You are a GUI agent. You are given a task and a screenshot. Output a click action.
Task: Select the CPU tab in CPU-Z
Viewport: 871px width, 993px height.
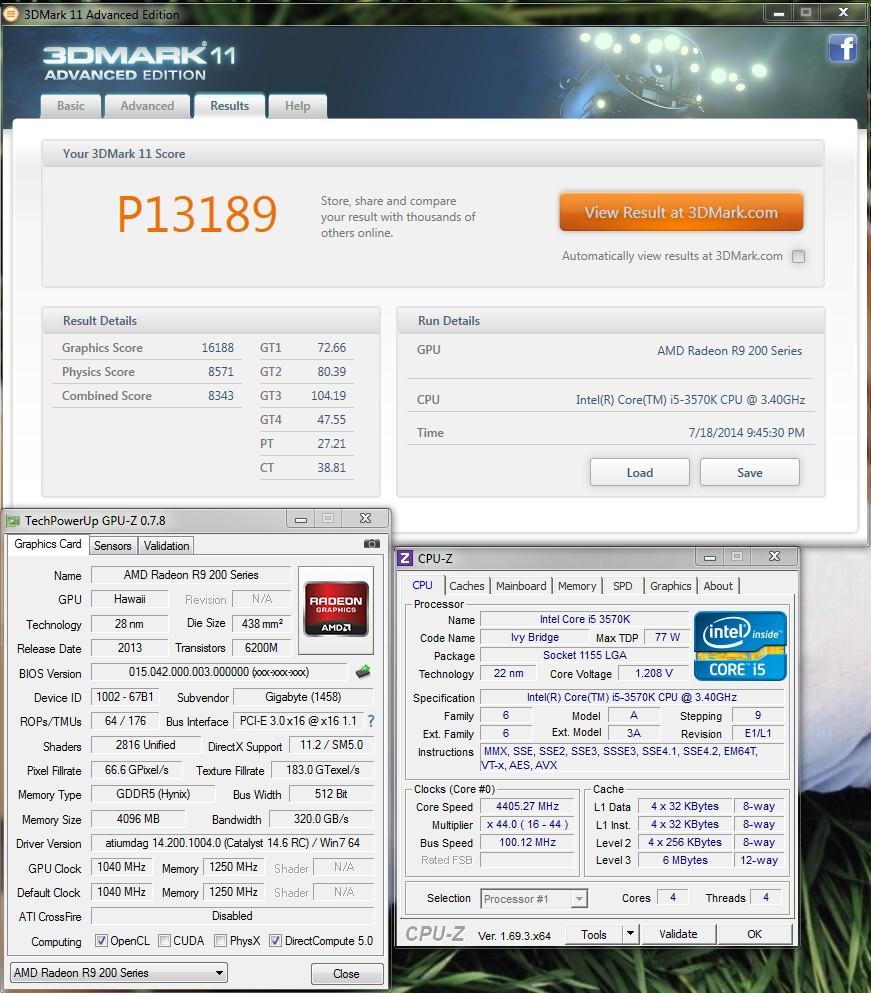[423, 585]
